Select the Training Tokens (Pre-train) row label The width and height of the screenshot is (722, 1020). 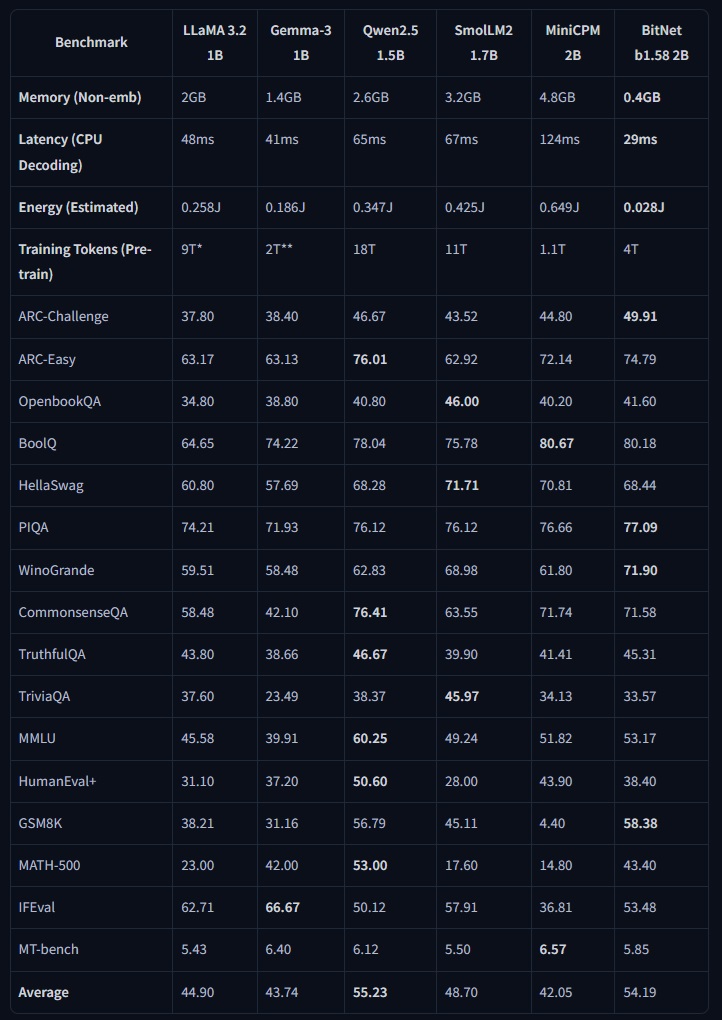85,261
